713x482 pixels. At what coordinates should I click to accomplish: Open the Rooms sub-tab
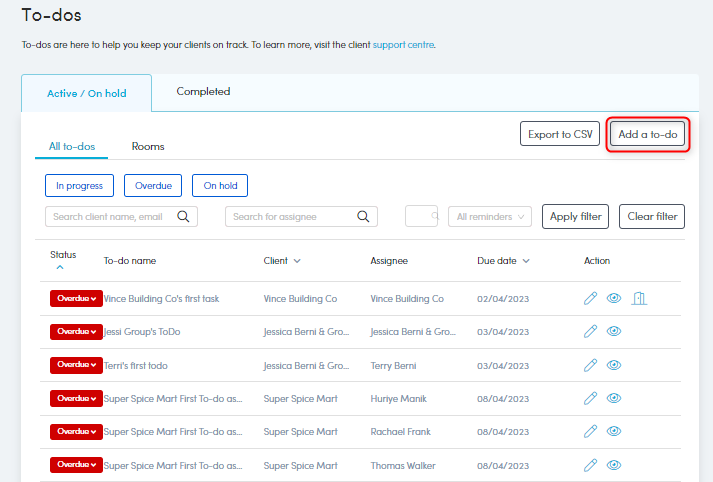pos(148,146)
